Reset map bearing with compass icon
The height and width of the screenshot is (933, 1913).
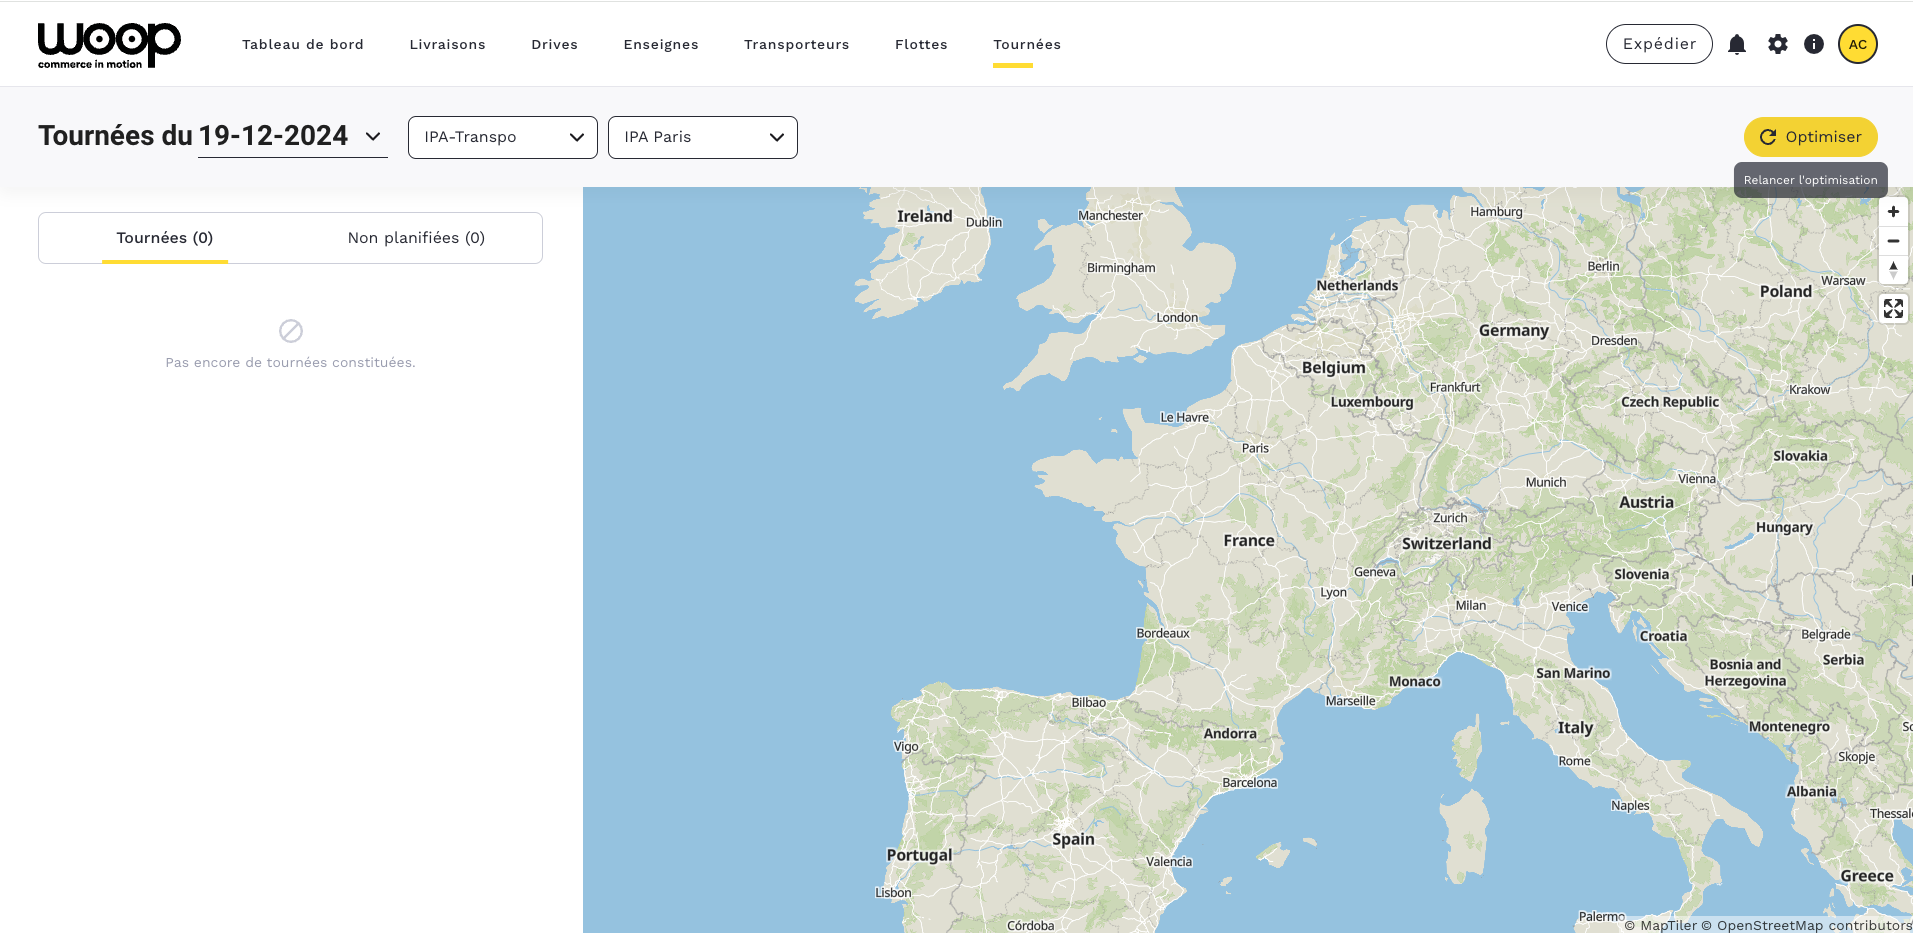(x=1893, y=270)
